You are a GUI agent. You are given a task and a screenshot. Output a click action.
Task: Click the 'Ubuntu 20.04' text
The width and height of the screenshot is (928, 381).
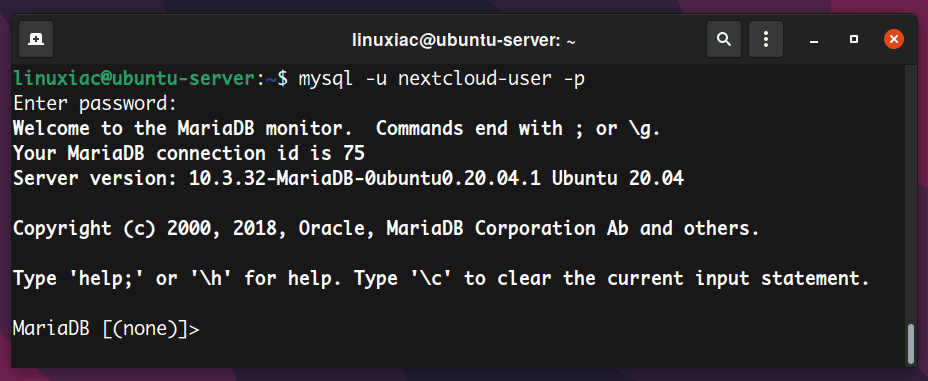618,178
